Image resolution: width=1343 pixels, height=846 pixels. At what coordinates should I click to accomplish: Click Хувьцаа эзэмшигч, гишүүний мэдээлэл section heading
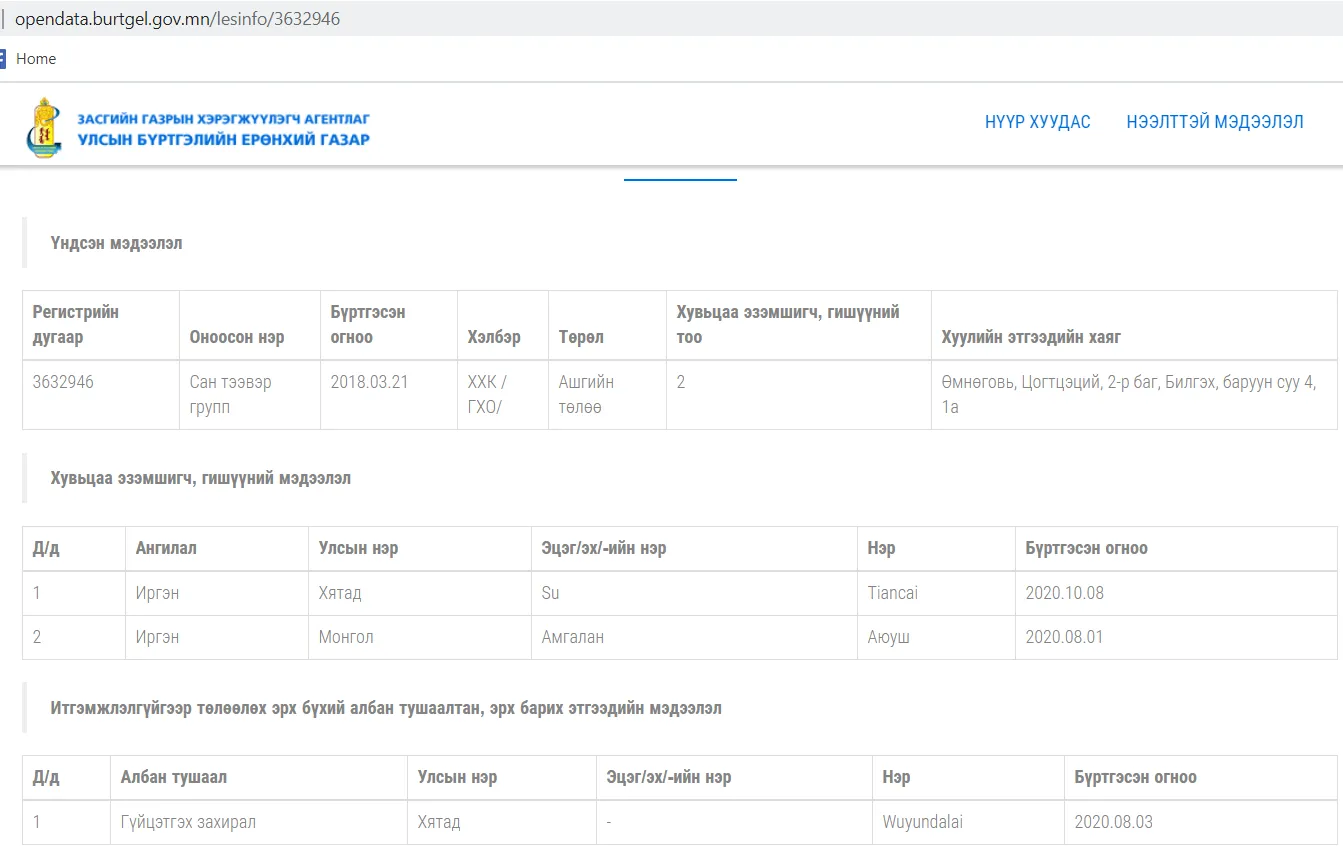[201, 478]
